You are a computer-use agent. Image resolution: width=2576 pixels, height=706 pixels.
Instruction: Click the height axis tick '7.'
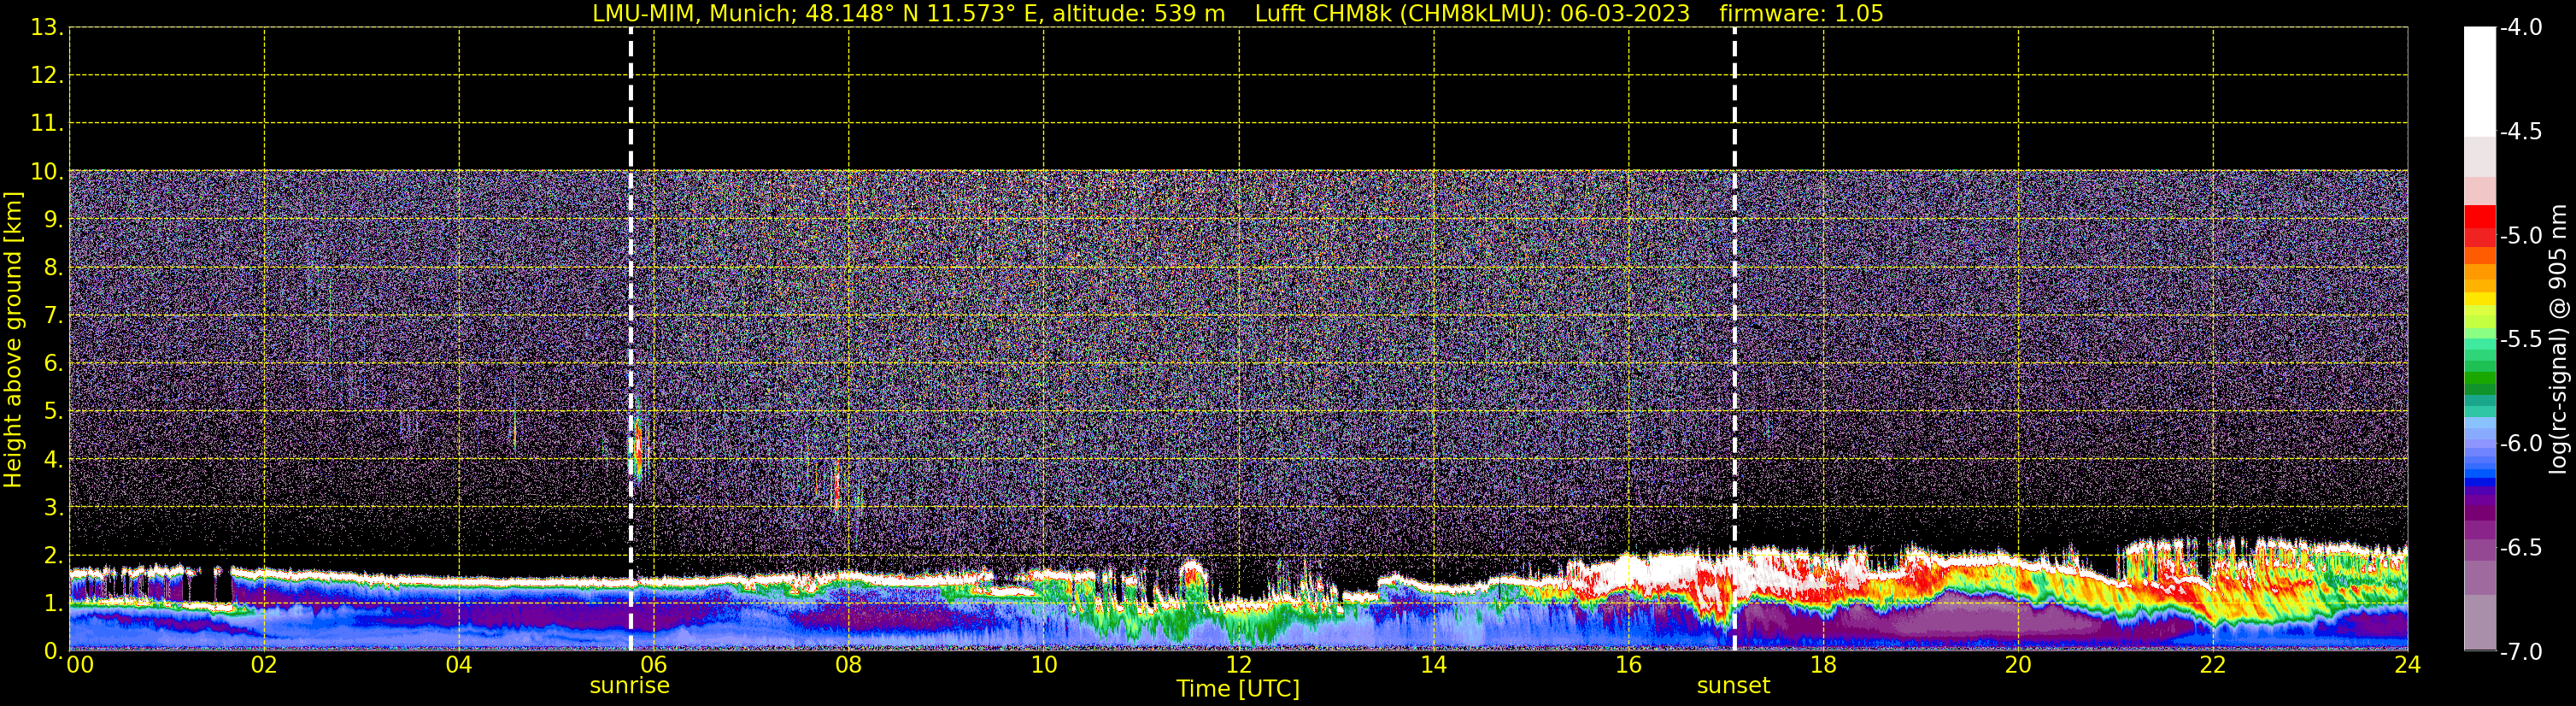(54, 316)
